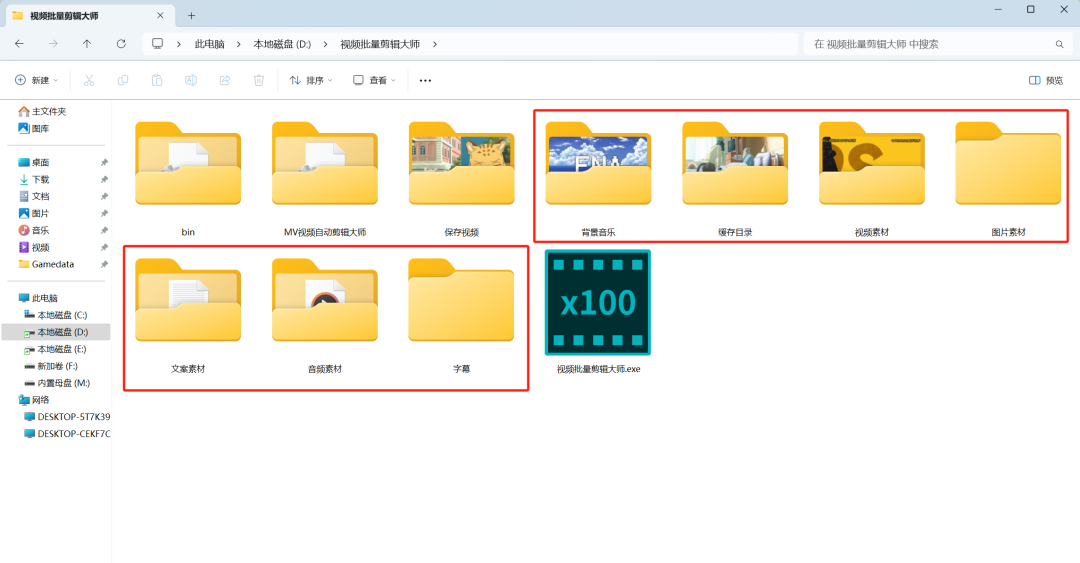This screenshot has height=563, width=1080.
Task: Add a new tab with plus button
Action: coord(191,15)
